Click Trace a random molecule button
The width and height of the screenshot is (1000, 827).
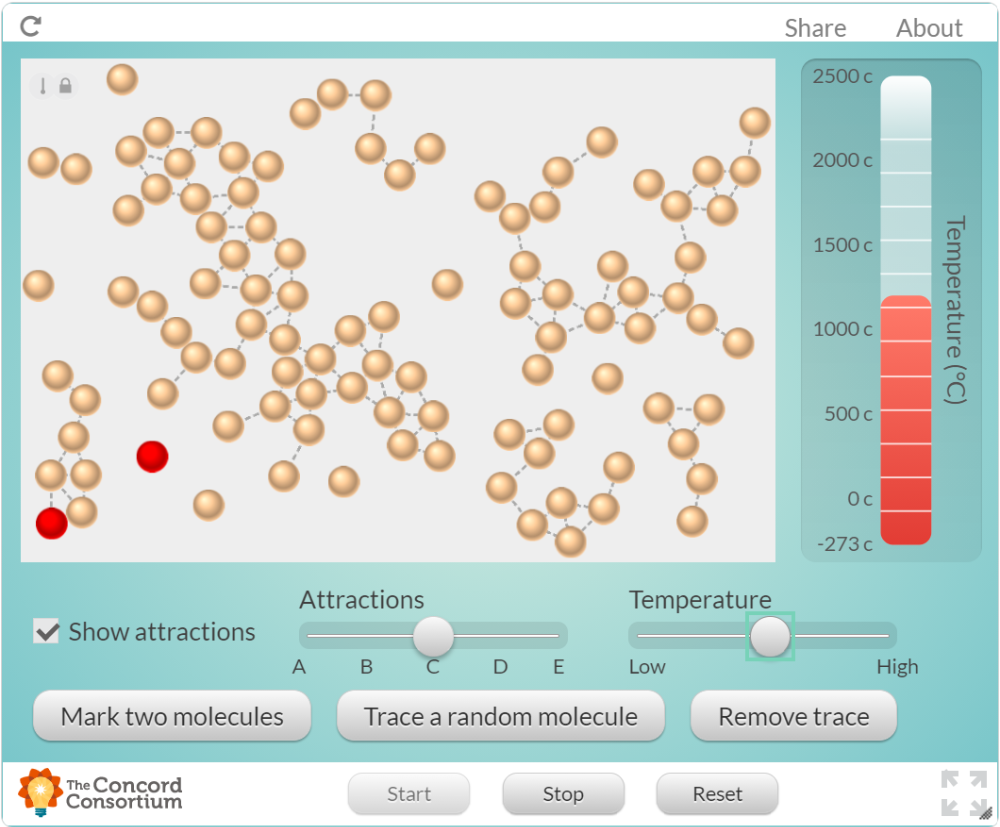501,716
